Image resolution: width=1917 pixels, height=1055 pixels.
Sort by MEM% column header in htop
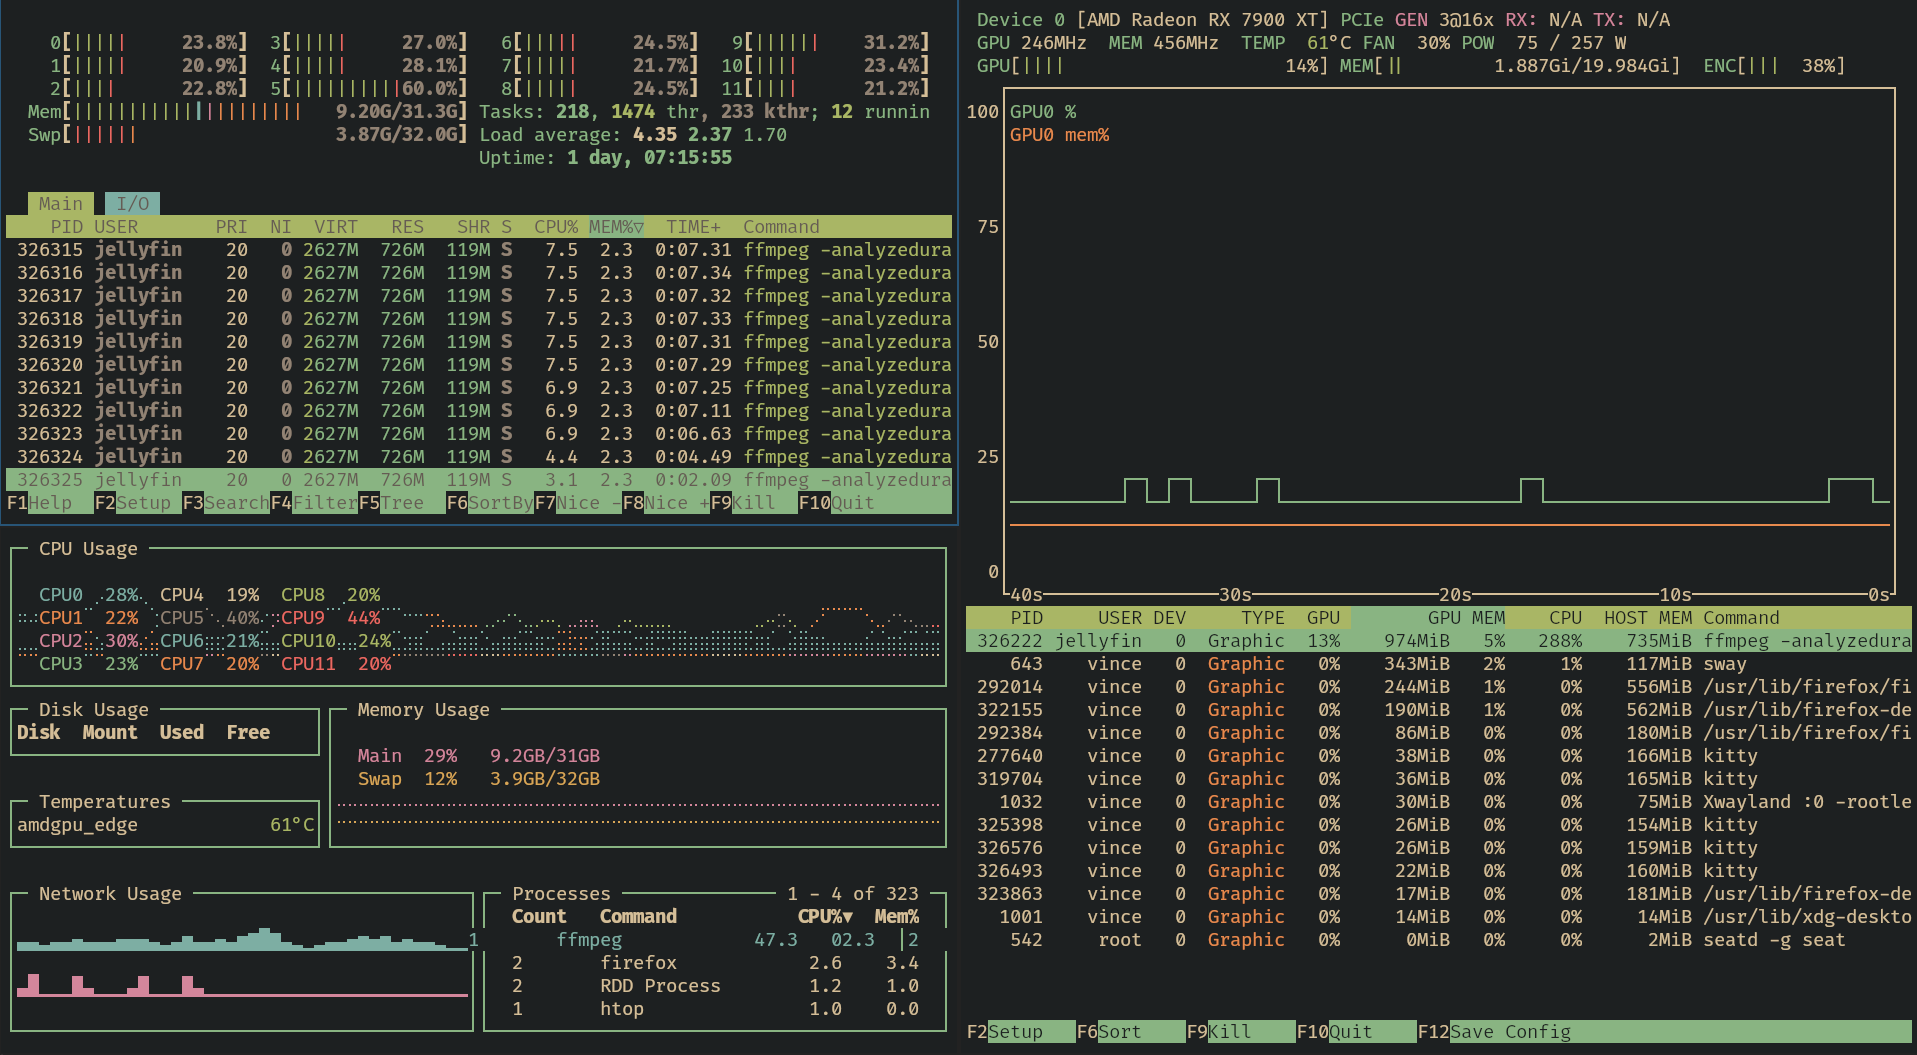616,227
